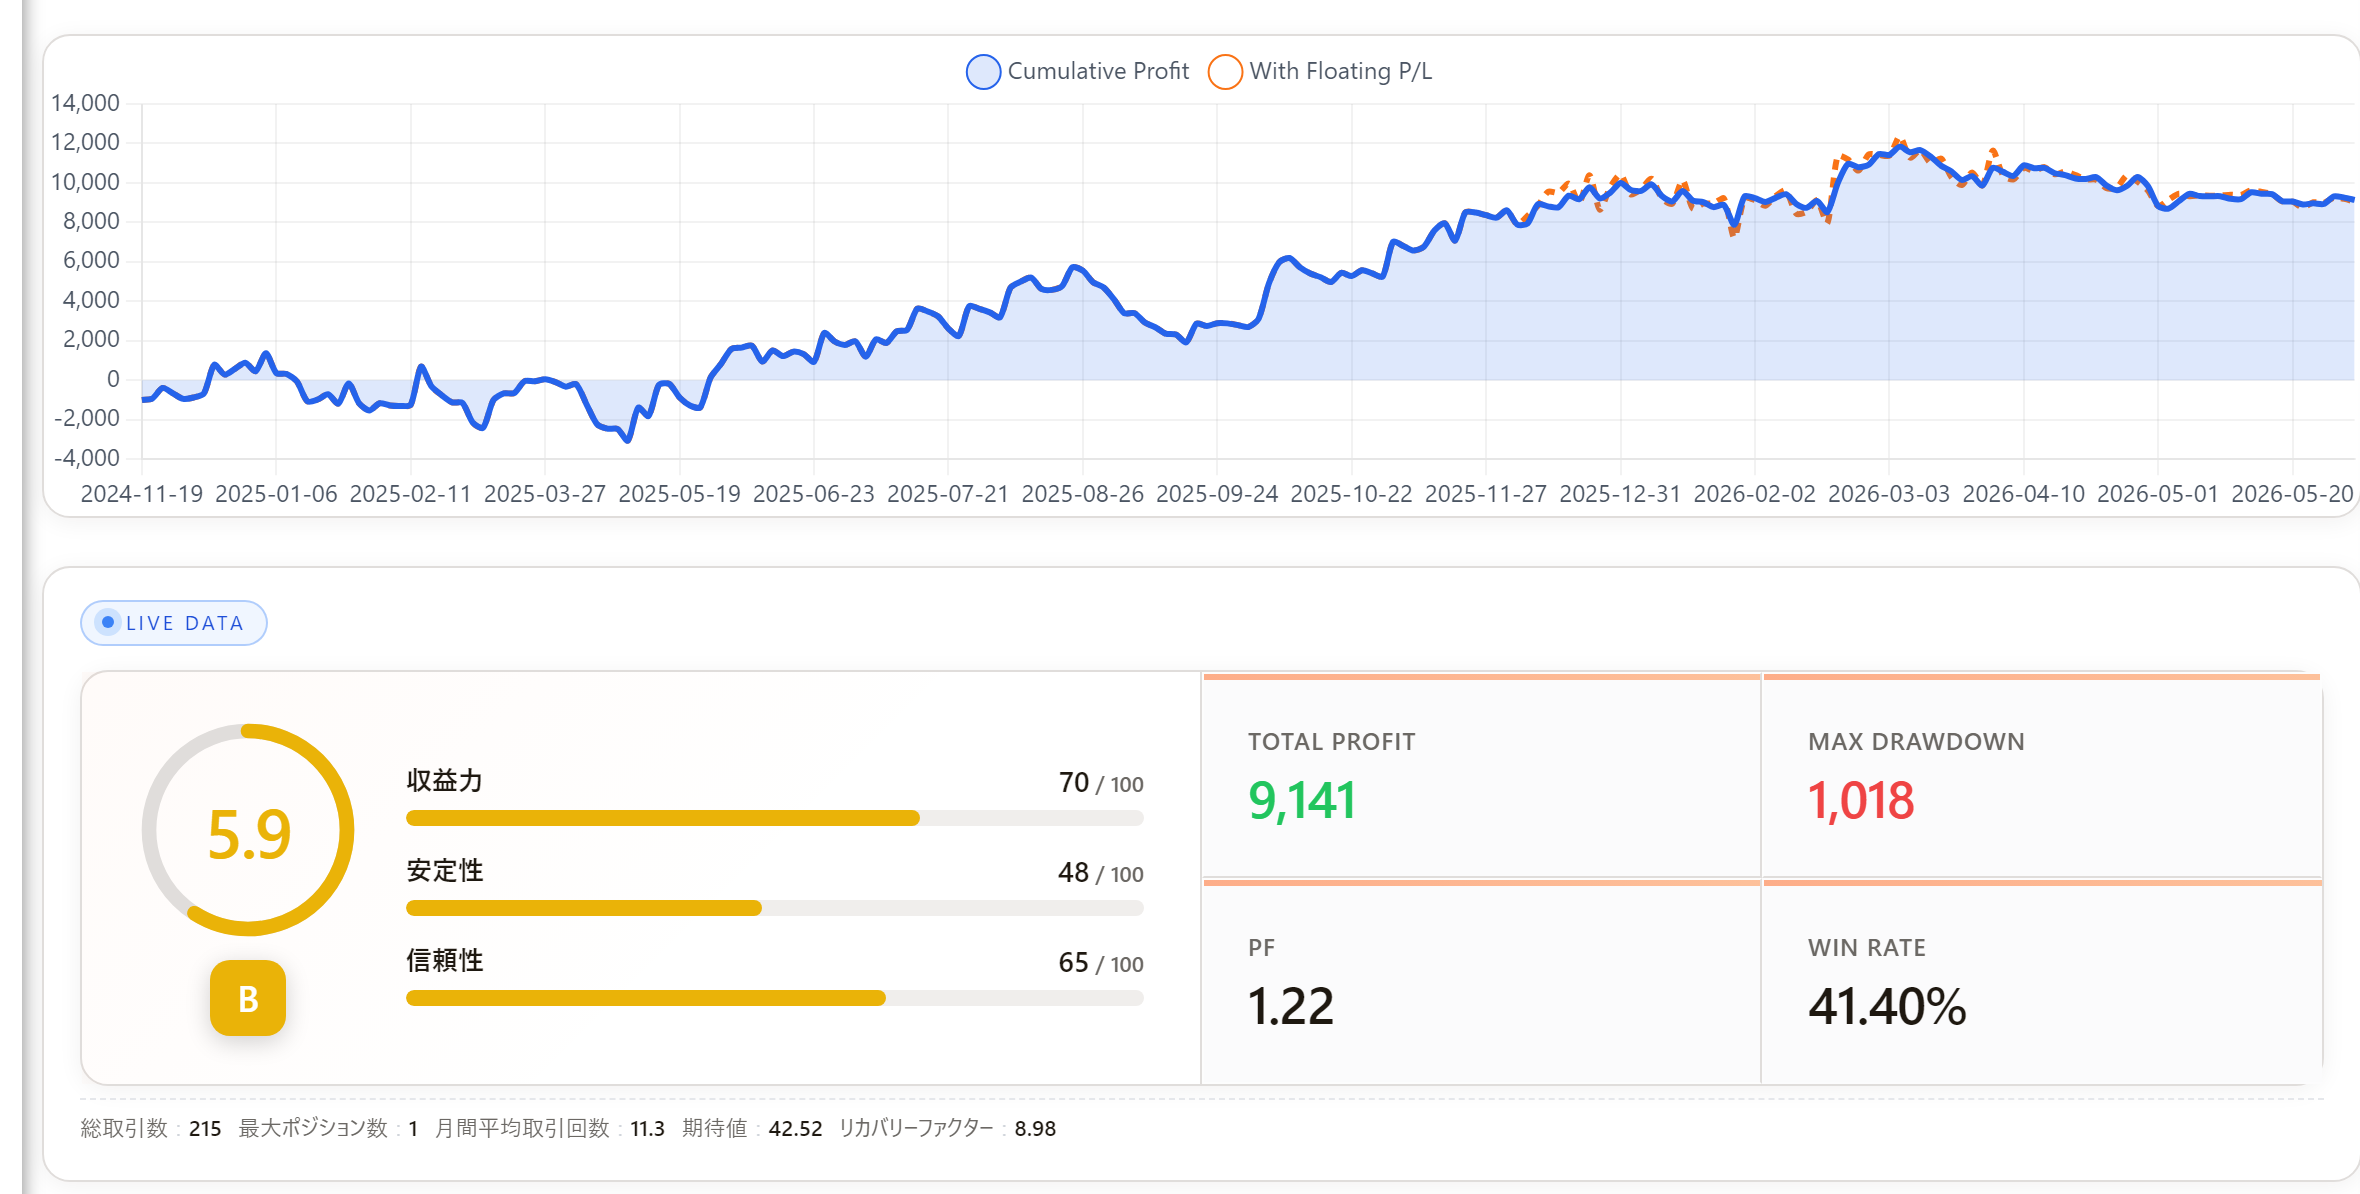Image resolution: width=2360 pixels, height=1194 pixels.
Task: Click the 収益力 label
Action: [x=445, y=781]
